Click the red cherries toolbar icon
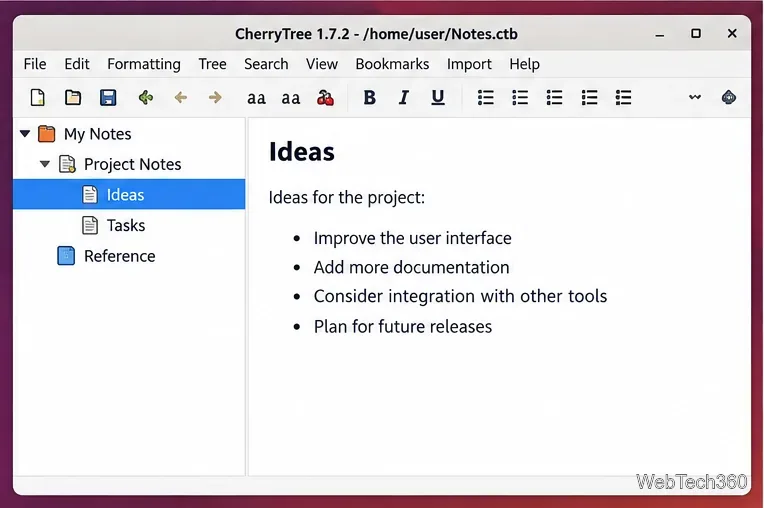 [x=325, y=97]
